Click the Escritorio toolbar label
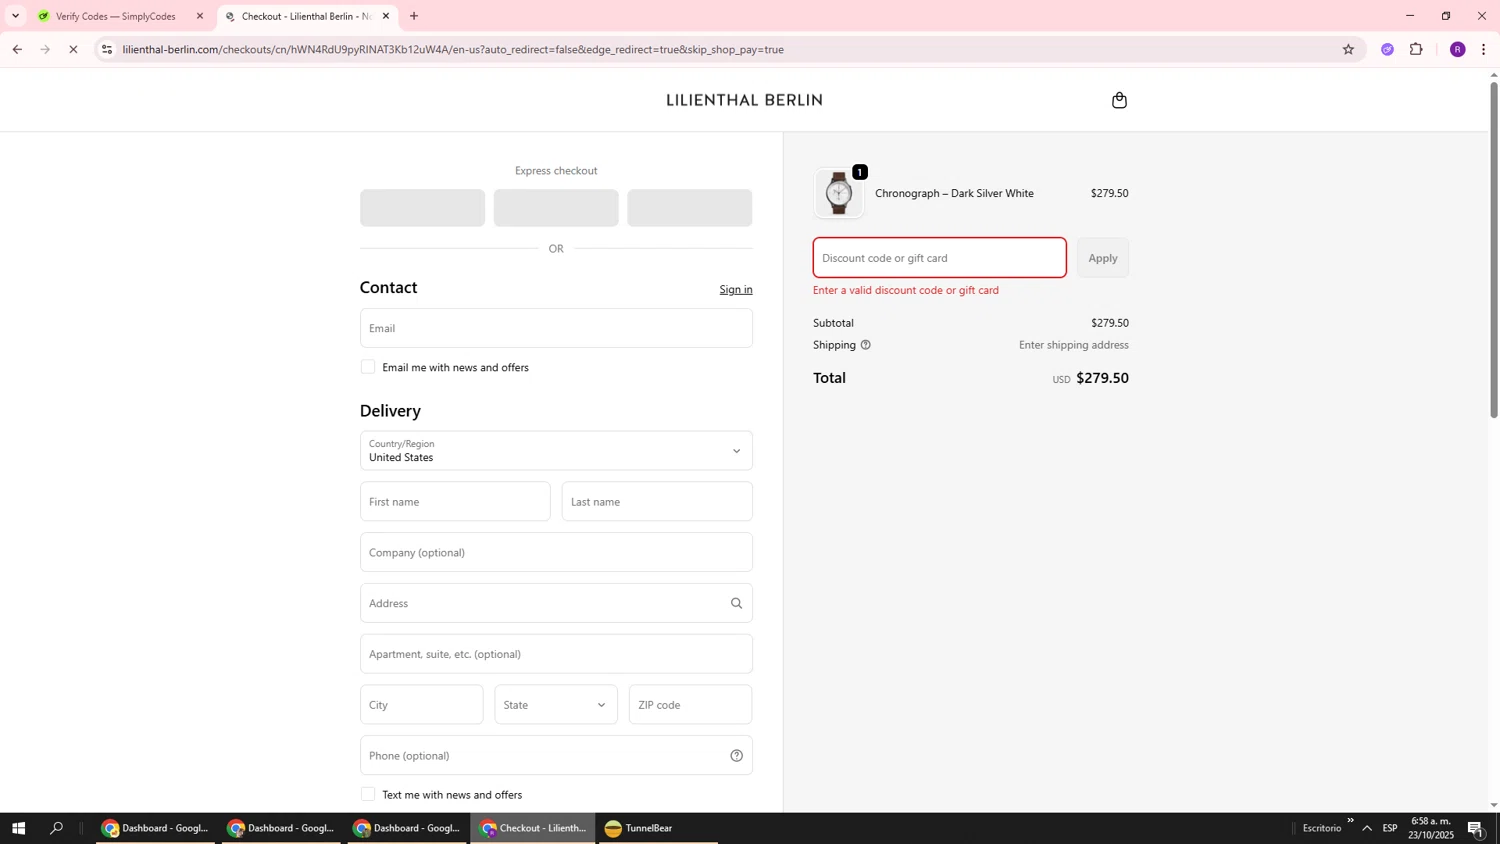 point(1322,828)
